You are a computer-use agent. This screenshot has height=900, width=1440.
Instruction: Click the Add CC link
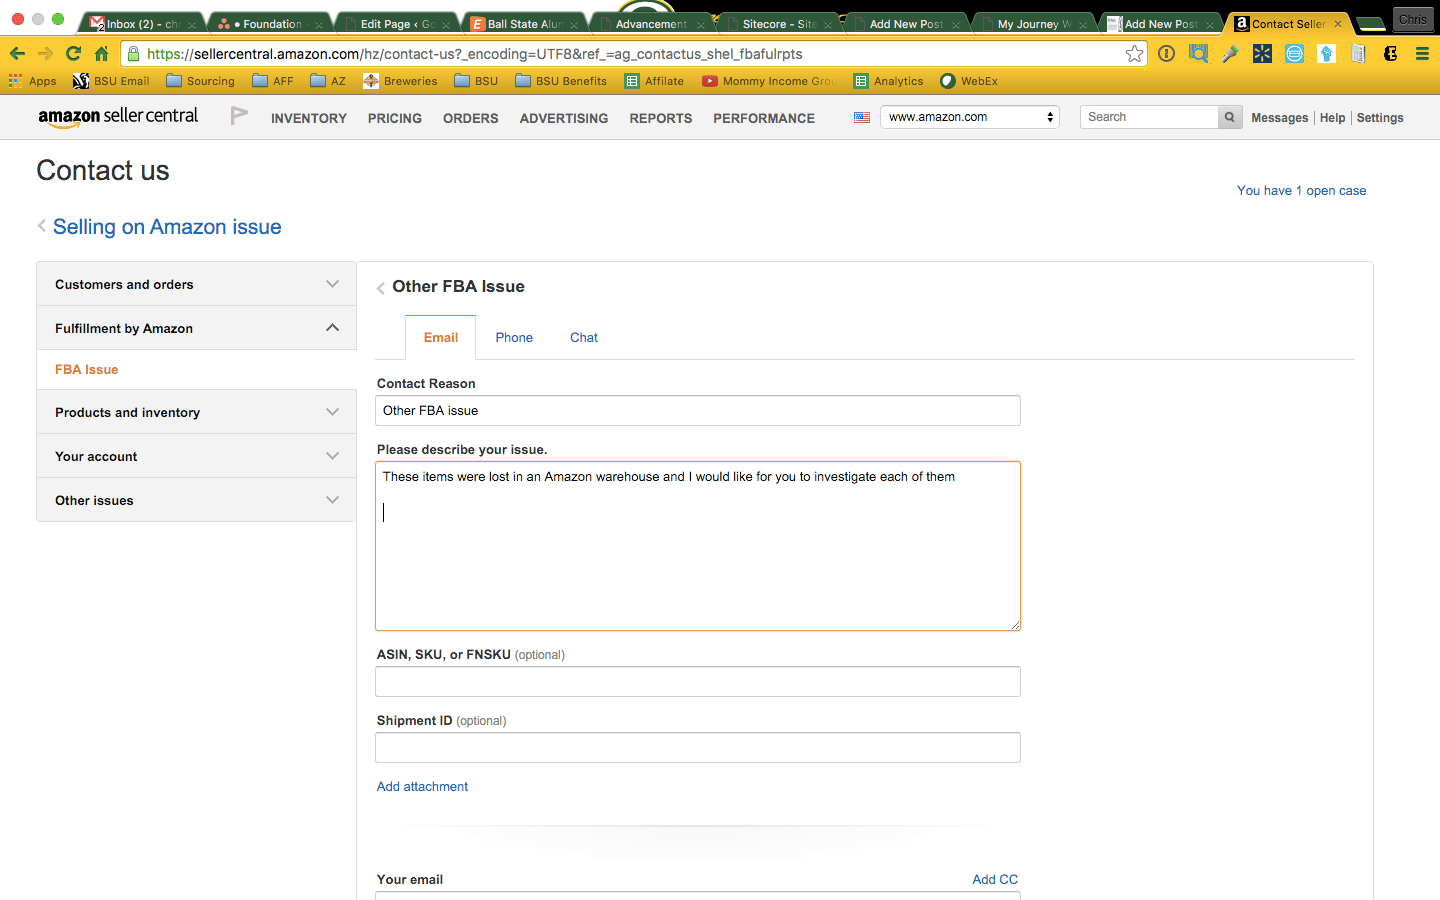tap(995, 880)
